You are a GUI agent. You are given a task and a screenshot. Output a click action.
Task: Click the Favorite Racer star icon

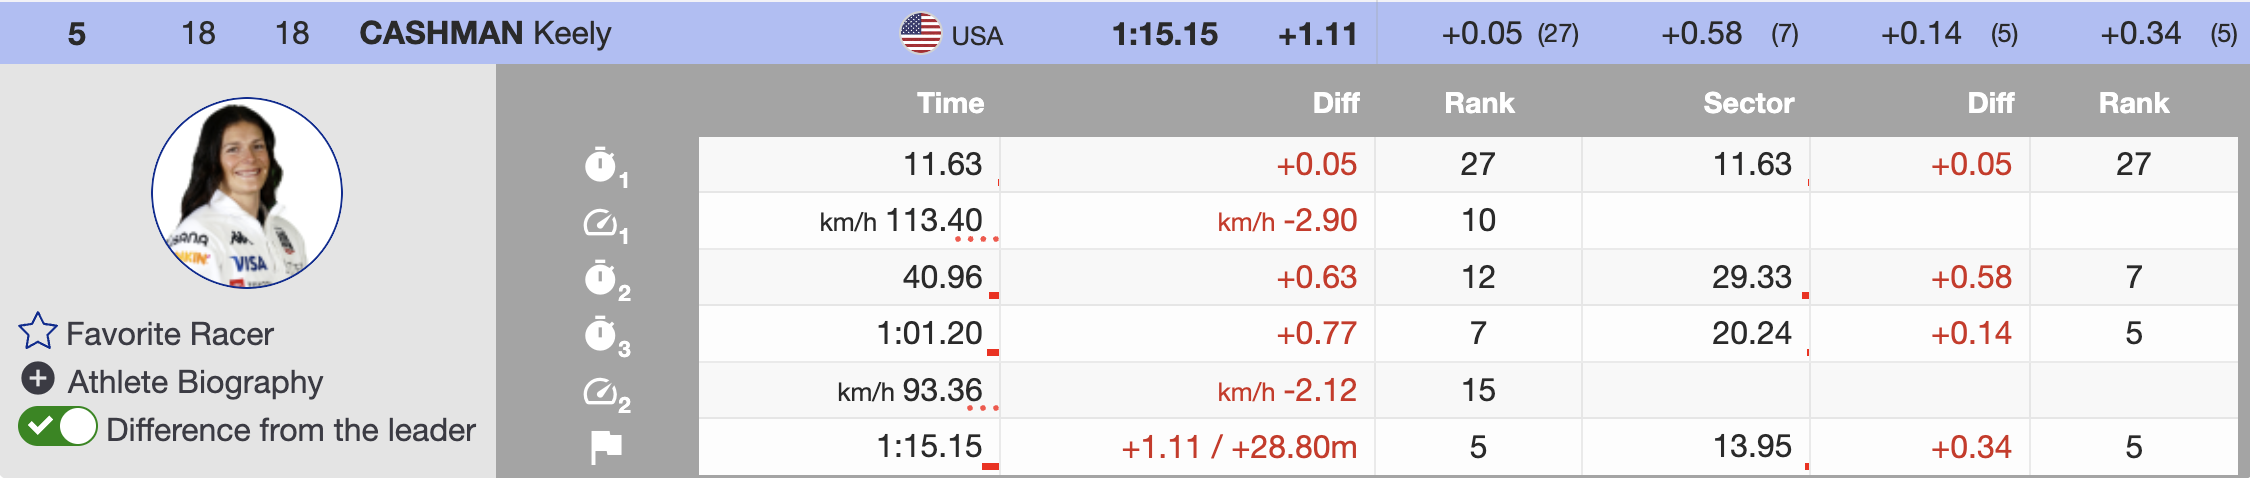[x=38, y=332]
